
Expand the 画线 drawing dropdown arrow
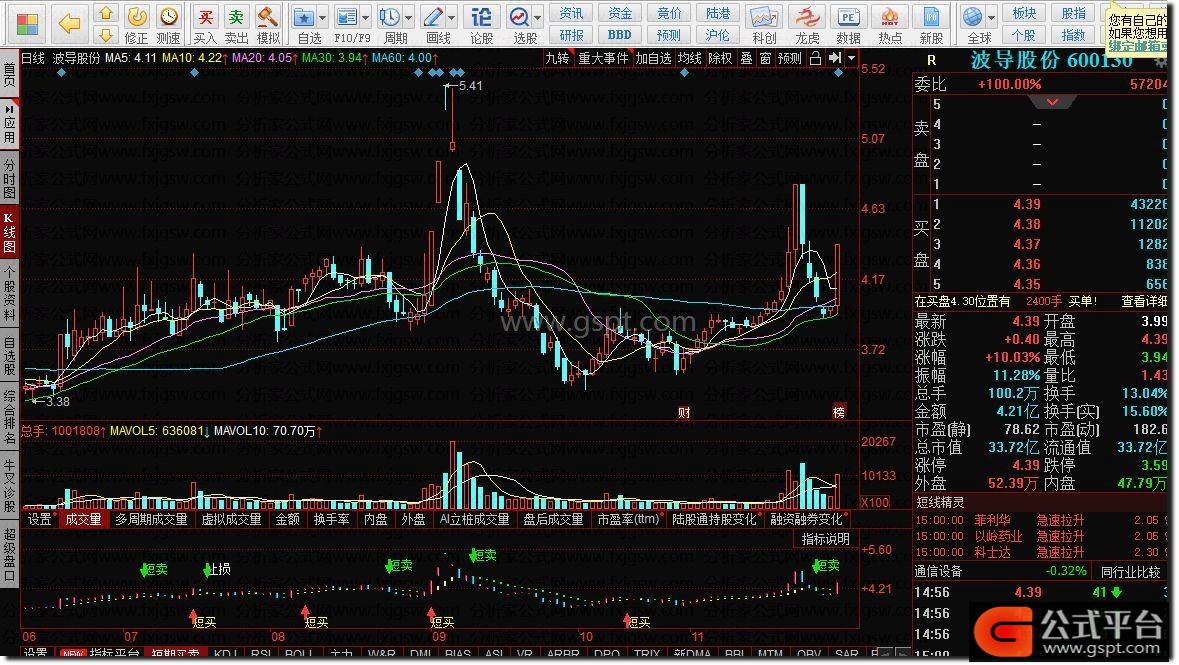tap(451, 17)
